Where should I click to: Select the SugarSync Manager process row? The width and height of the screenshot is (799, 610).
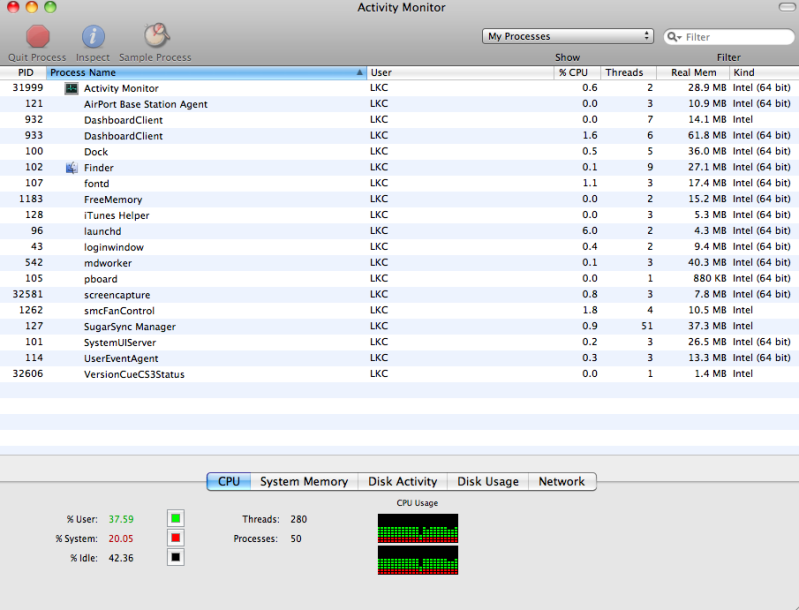point(400,326)
